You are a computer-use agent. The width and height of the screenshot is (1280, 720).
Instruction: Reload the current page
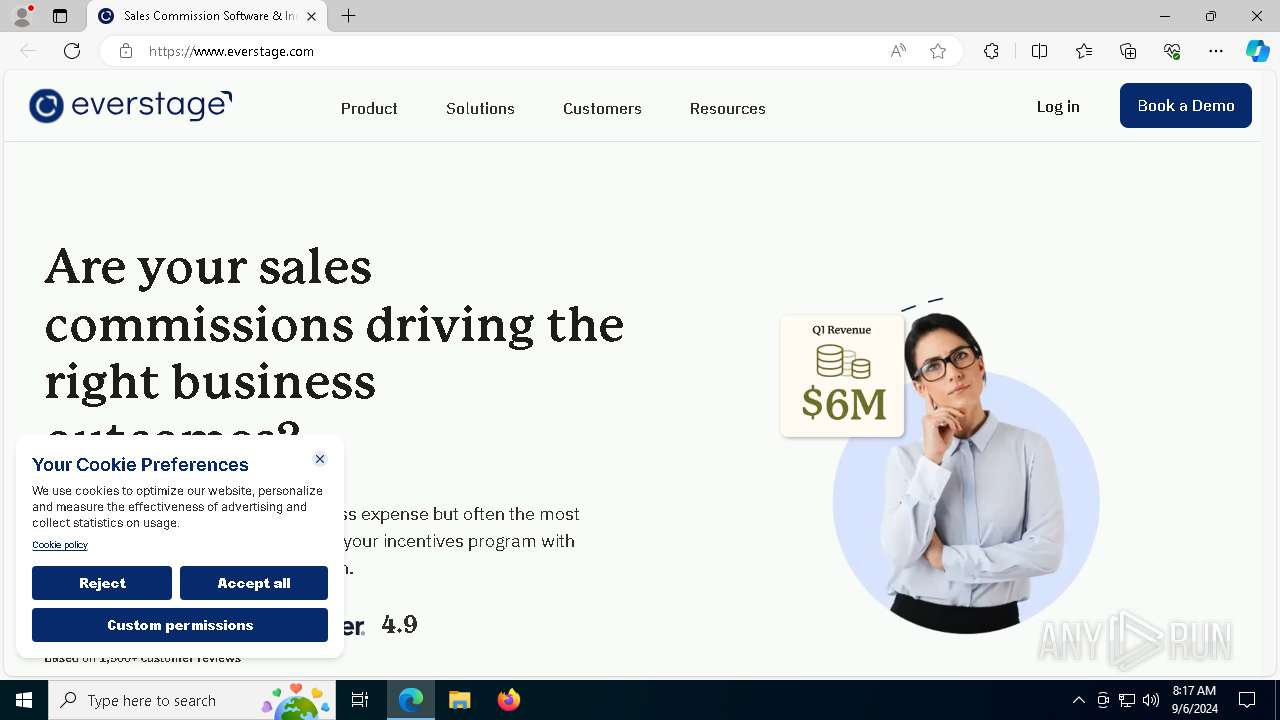72,51
